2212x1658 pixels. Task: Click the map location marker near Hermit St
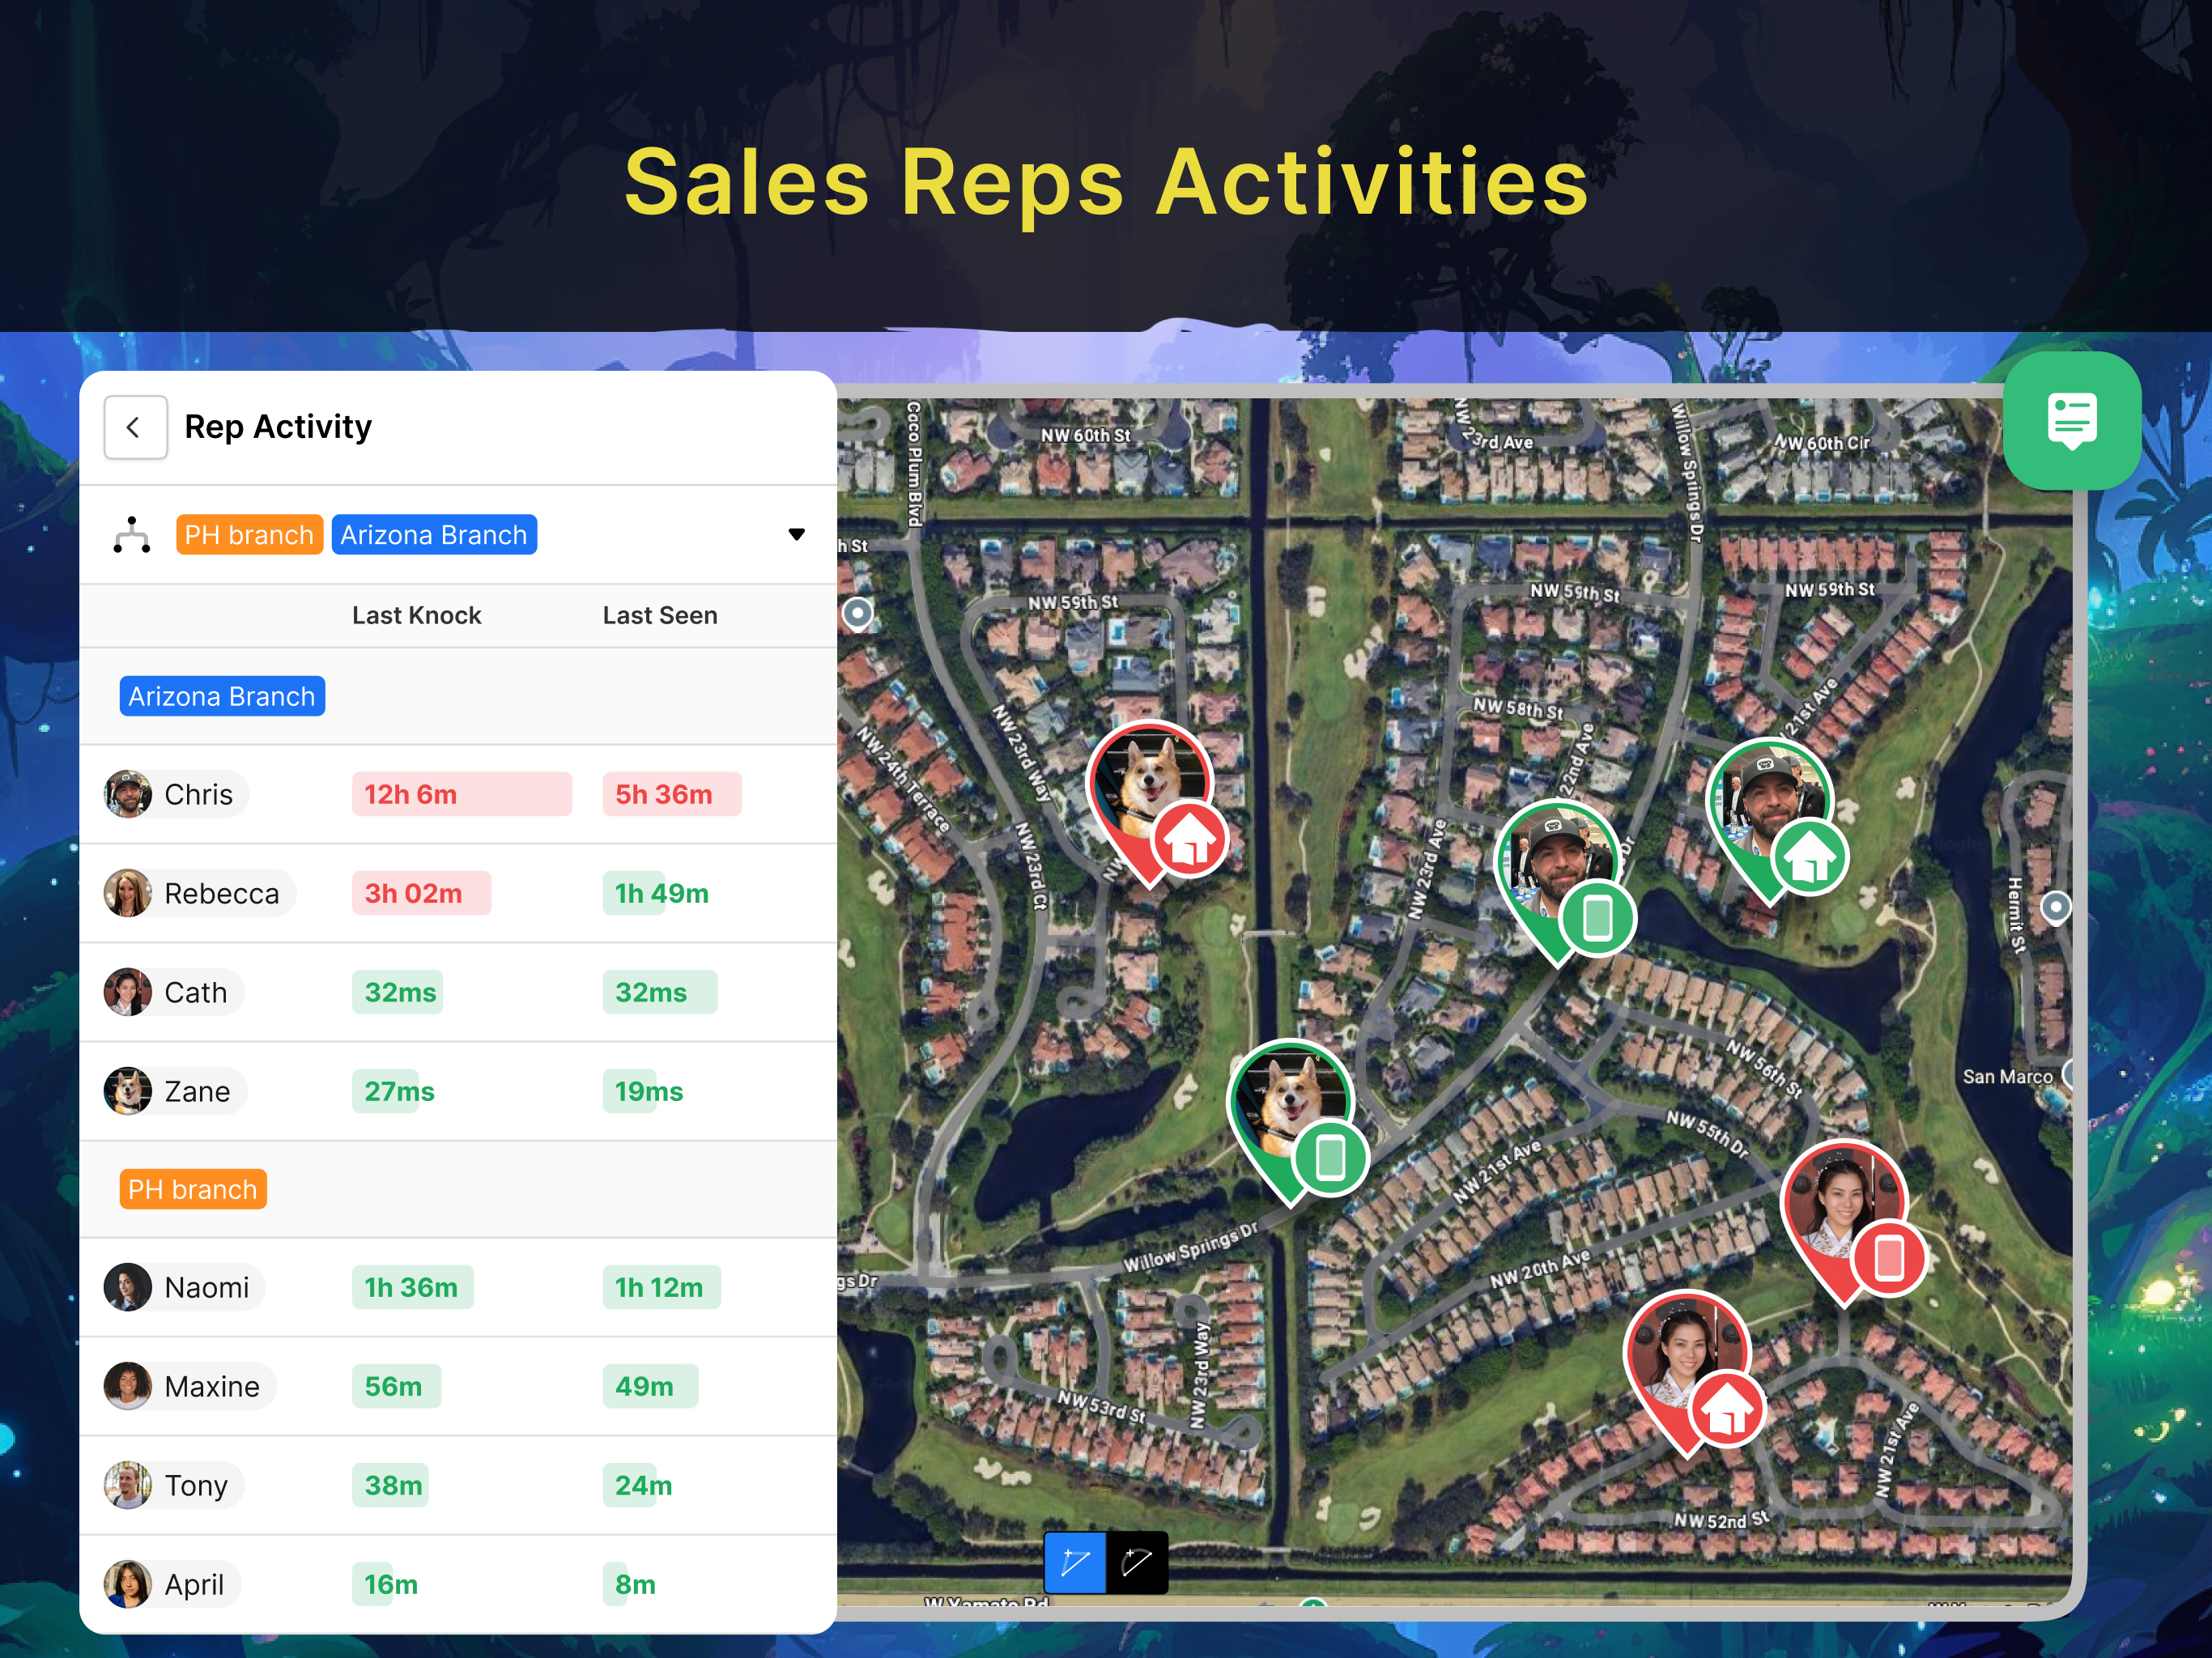(2055, 907)
